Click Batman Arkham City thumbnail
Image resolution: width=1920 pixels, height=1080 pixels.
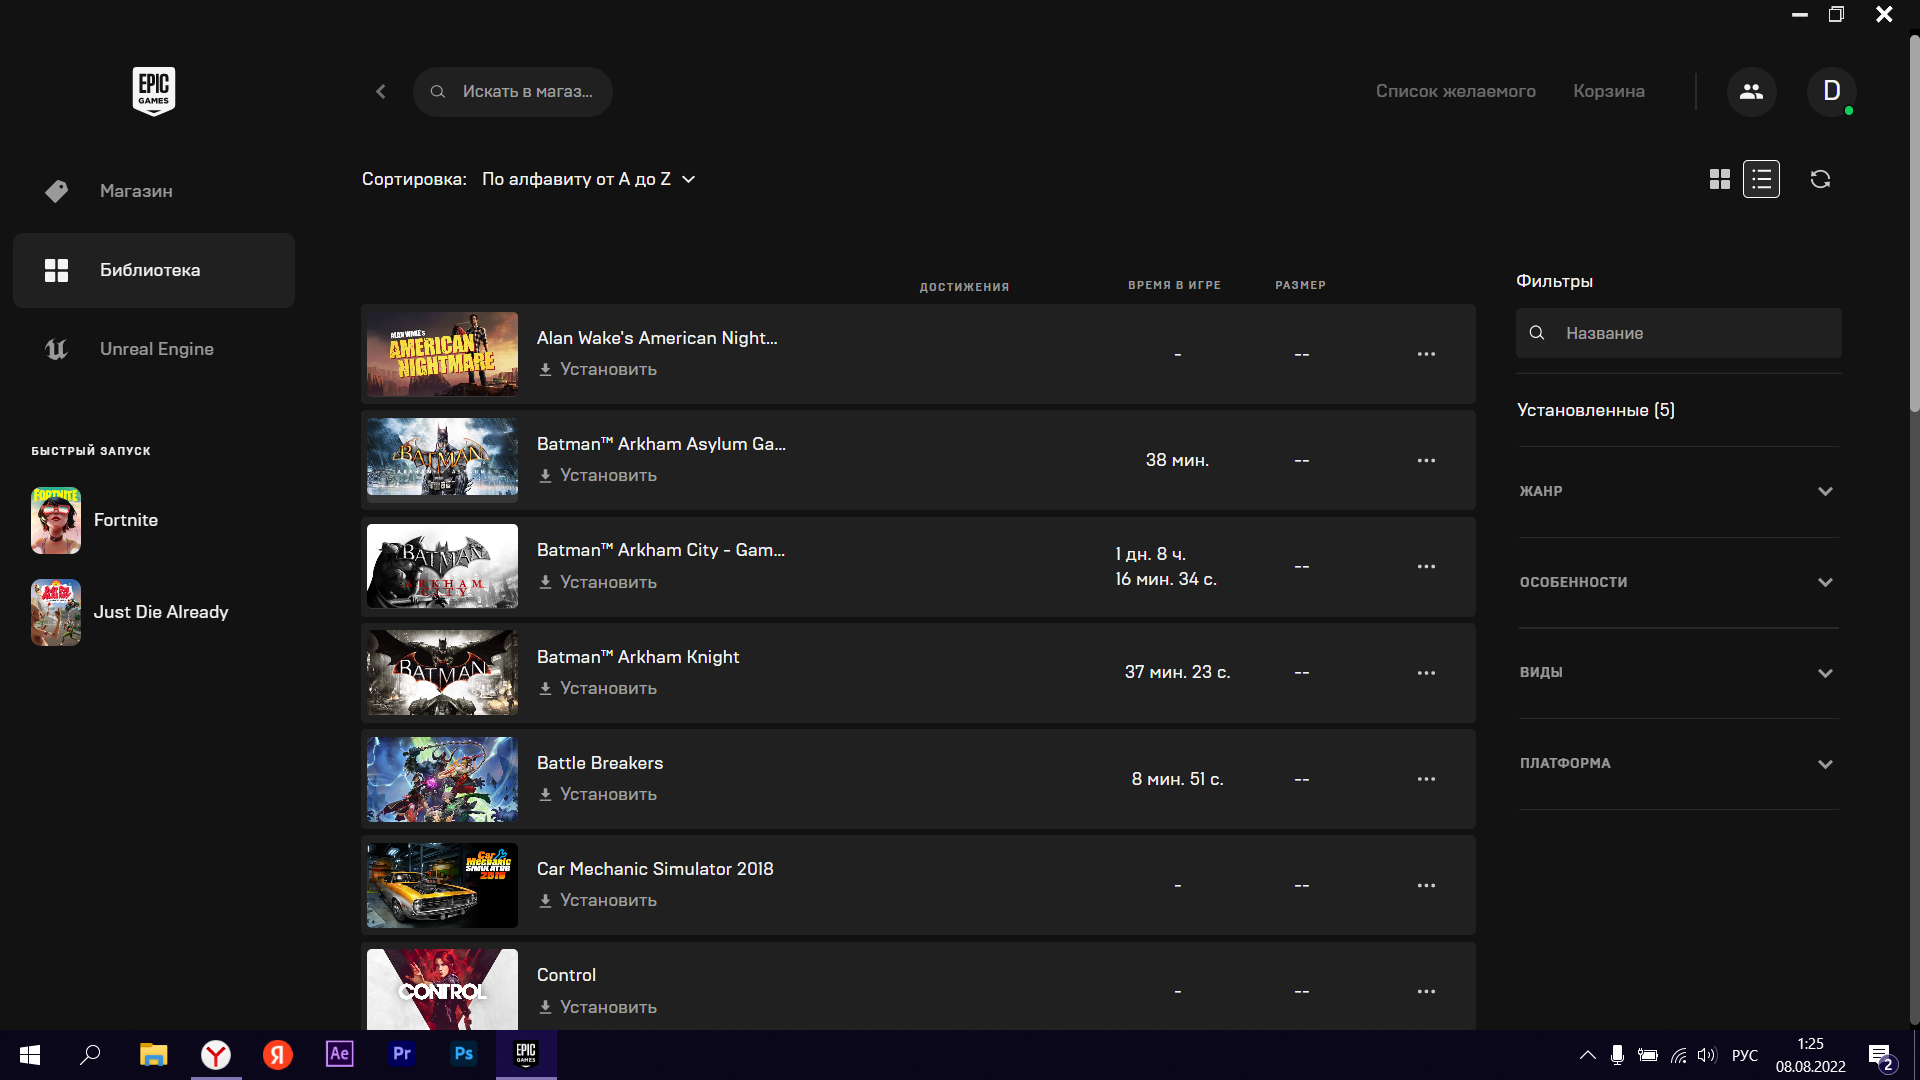click(442, 566)
